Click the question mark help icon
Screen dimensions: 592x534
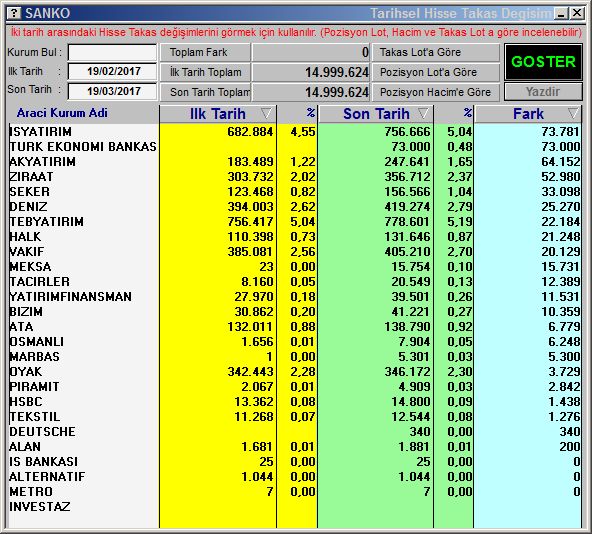point(14,13)
